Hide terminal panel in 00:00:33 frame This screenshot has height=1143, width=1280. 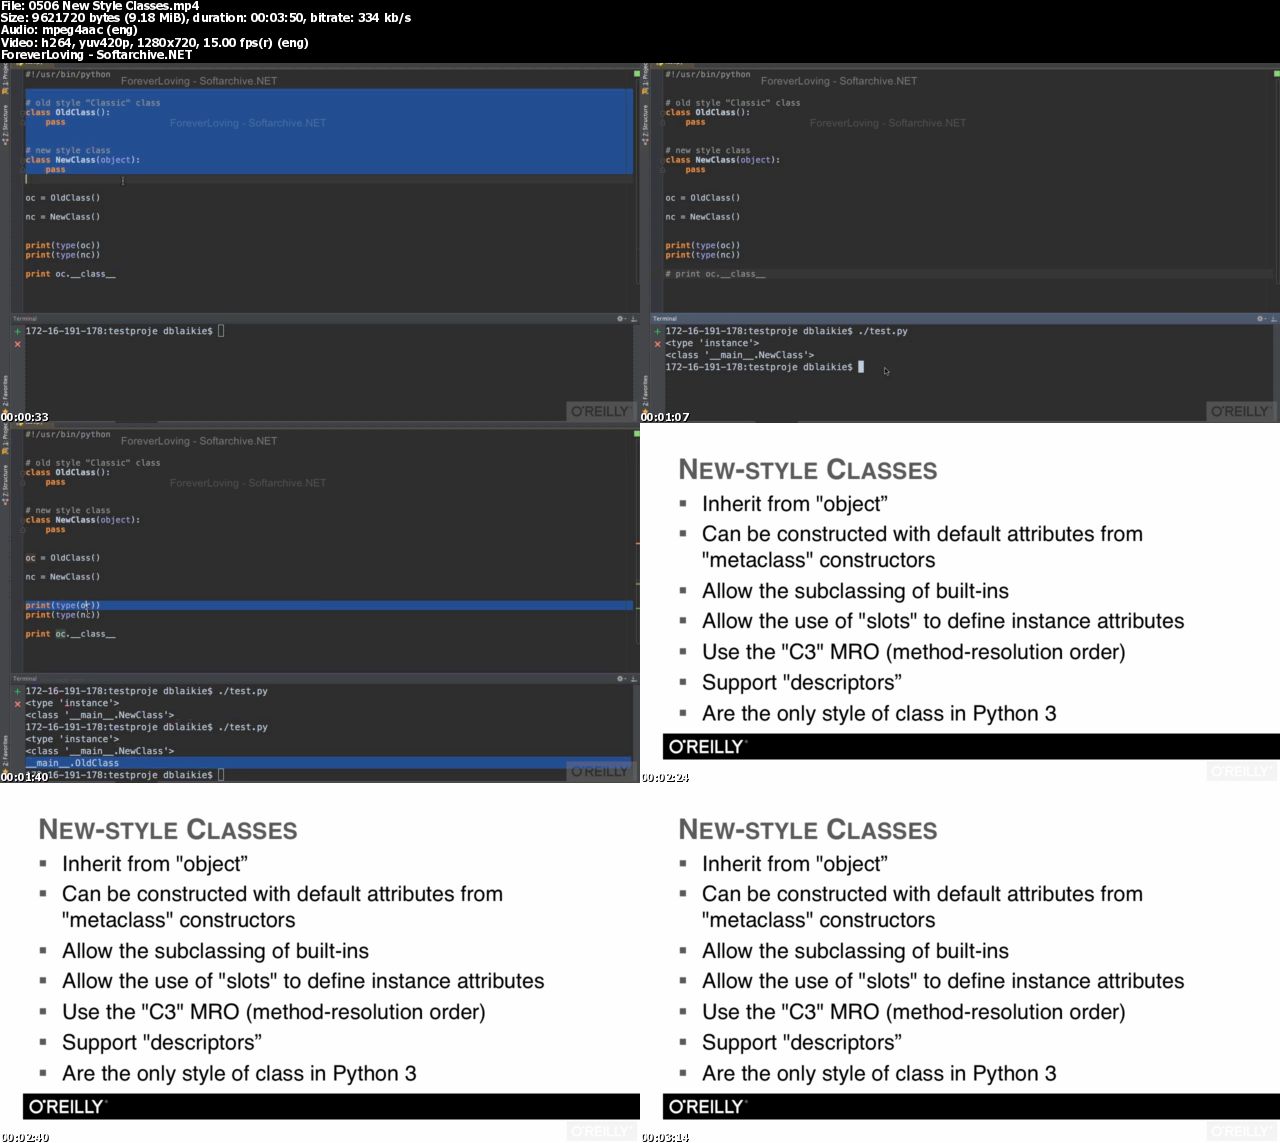(632, 319)
